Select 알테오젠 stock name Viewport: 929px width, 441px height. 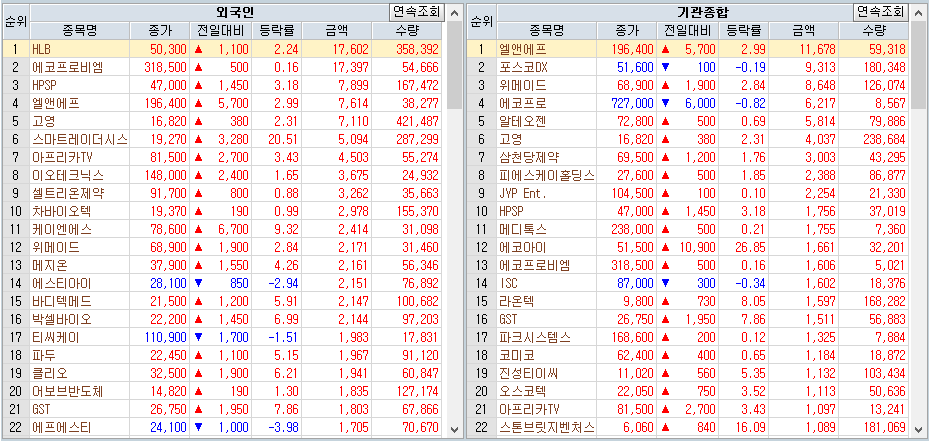click(523, 122)
